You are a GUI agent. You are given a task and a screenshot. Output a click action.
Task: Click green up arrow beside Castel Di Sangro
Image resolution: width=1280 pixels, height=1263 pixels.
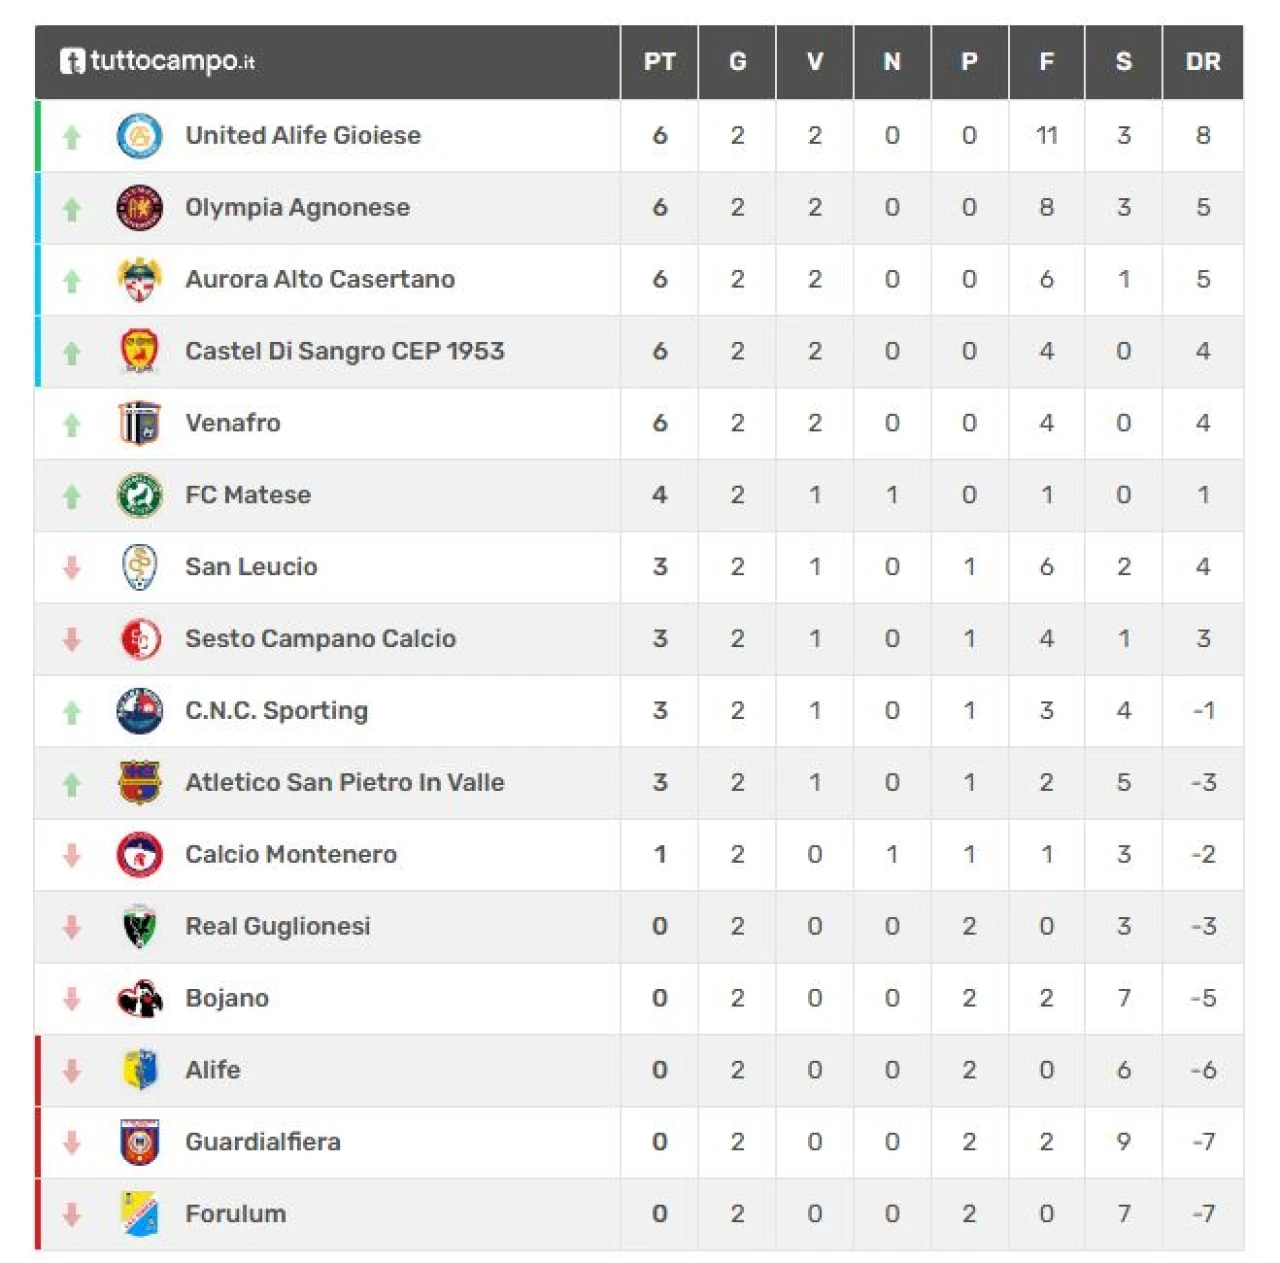click(x=72, y=352)
